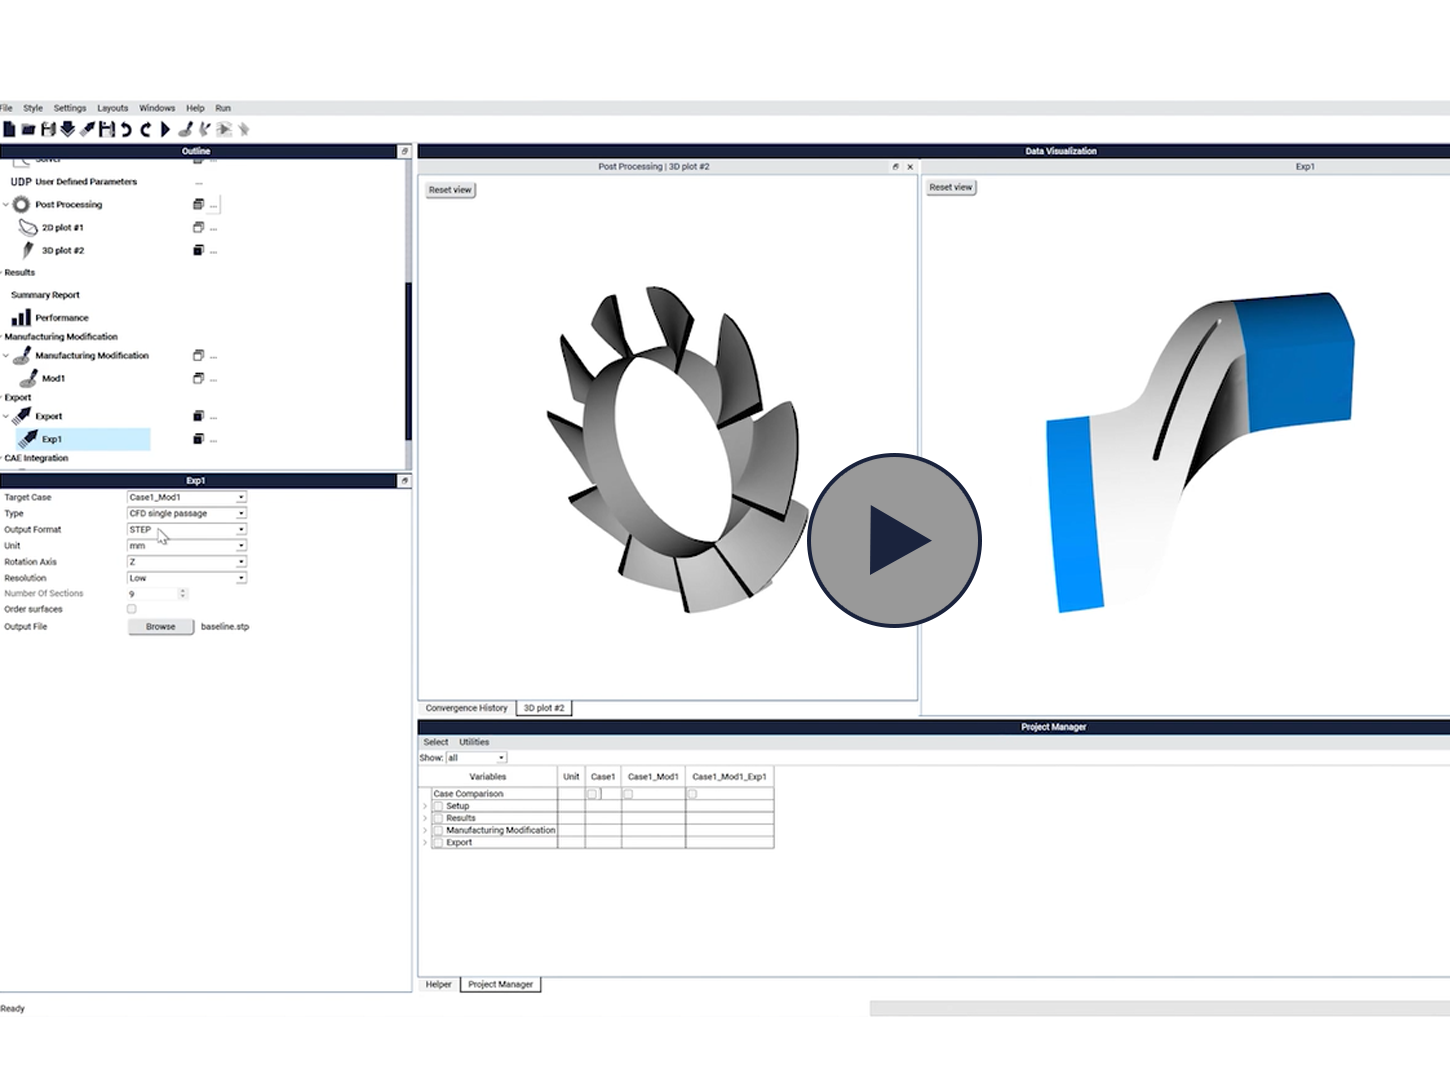Click the New file toolbar icon

click(9, 129)
